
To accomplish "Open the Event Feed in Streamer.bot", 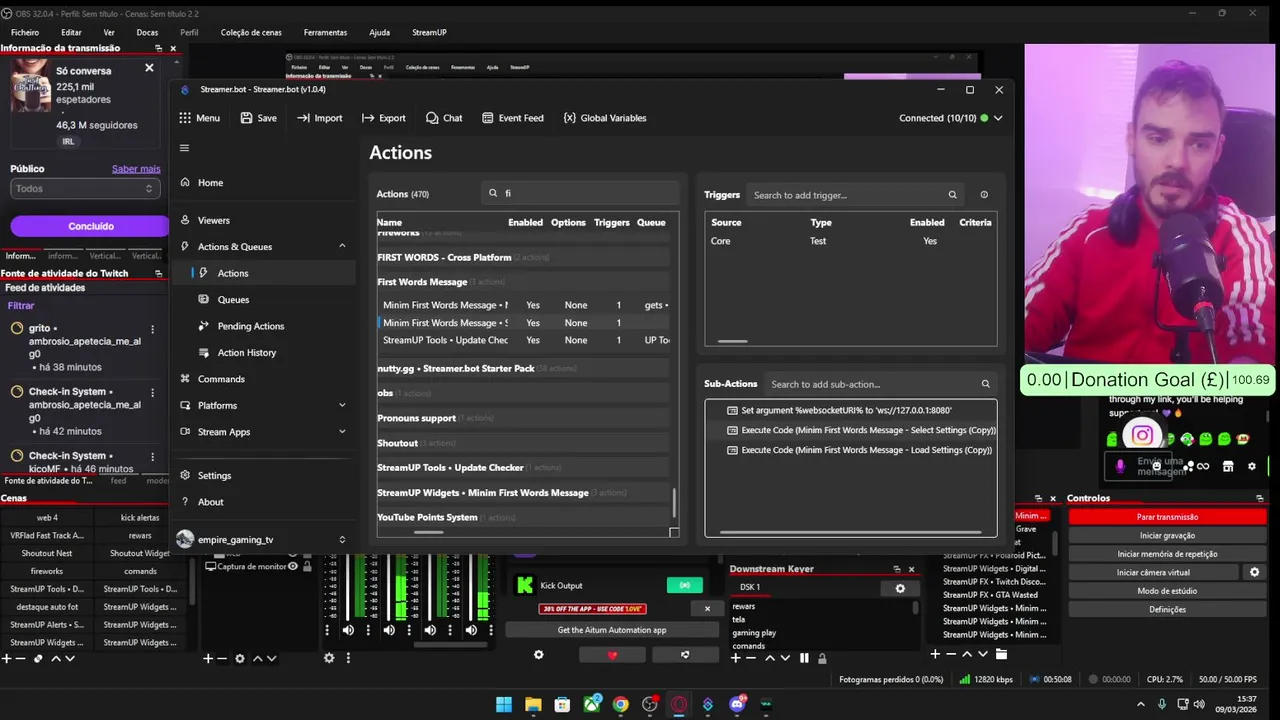I will tap(513, 118).
